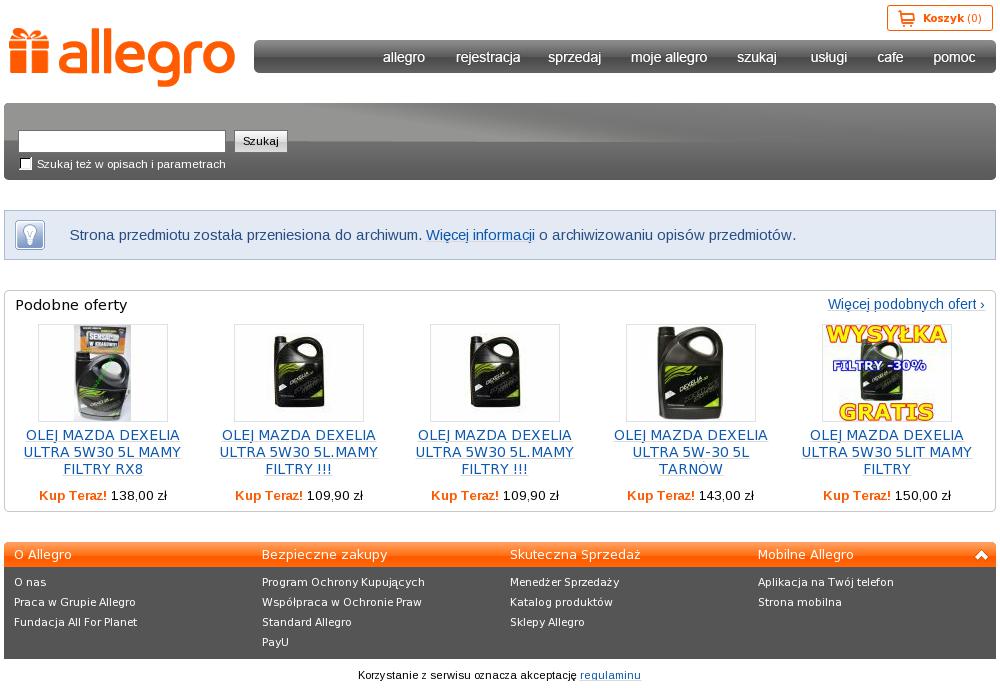
Task: Click the Mobilne Allegro footer heading
Action: (805, 555)
